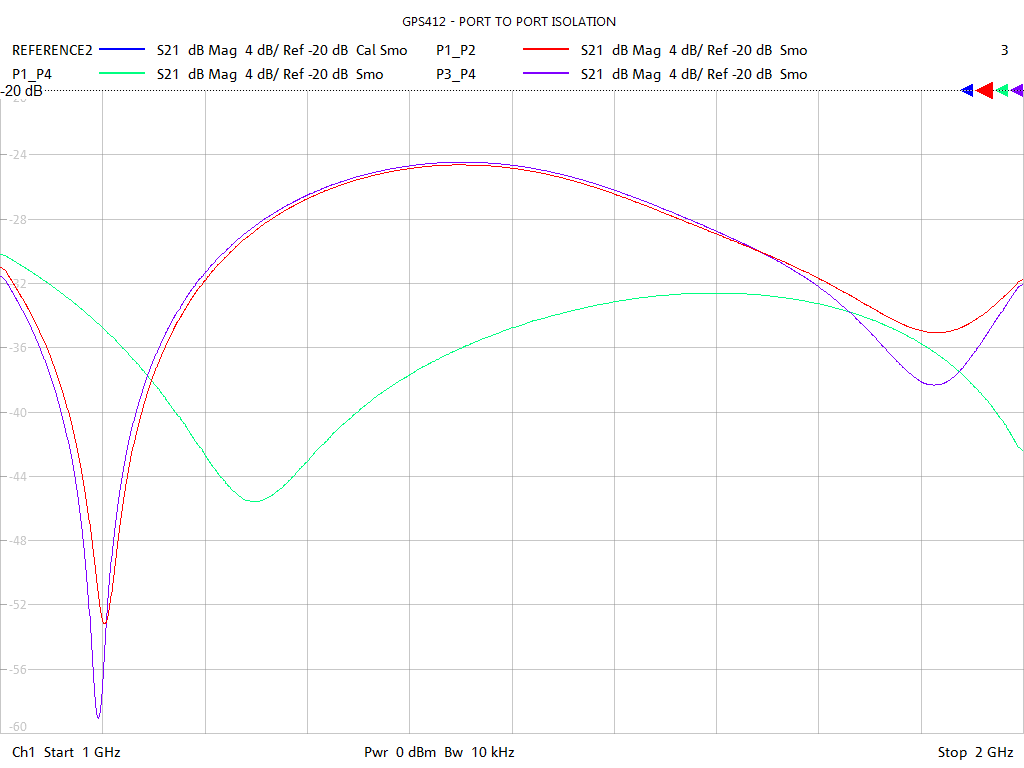This screenshot has width=1024, height=768.
Task: Click the green P1_P4 legend line
Action: [x=122, y=74]
